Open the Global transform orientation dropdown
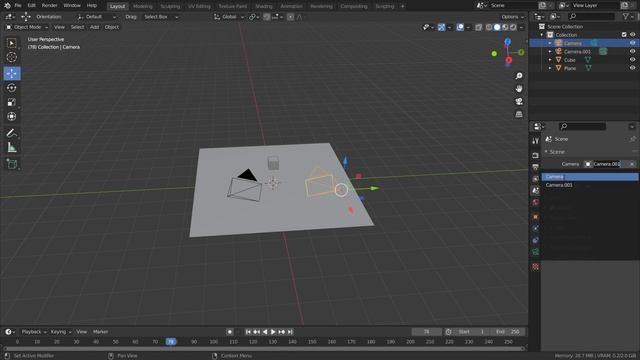 (x=229, y=17)
